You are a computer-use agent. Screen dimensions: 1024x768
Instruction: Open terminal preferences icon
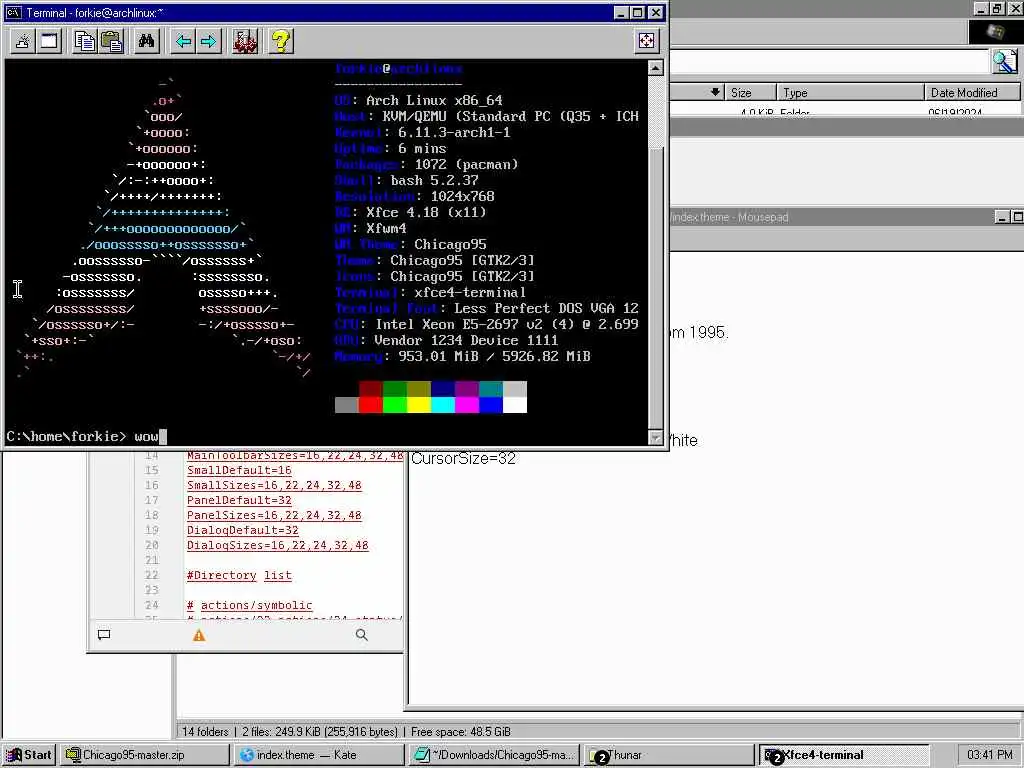pos(245,41)
